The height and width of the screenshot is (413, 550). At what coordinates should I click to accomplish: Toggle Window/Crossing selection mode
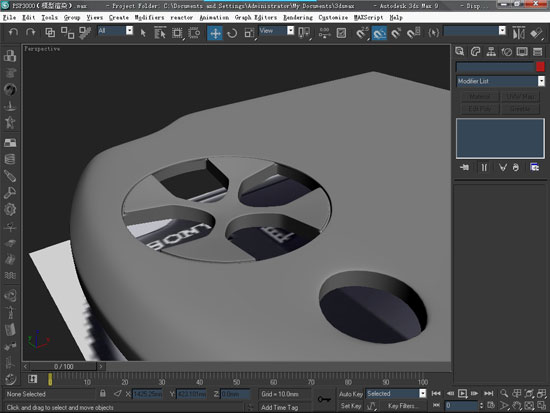pos(194,33)
